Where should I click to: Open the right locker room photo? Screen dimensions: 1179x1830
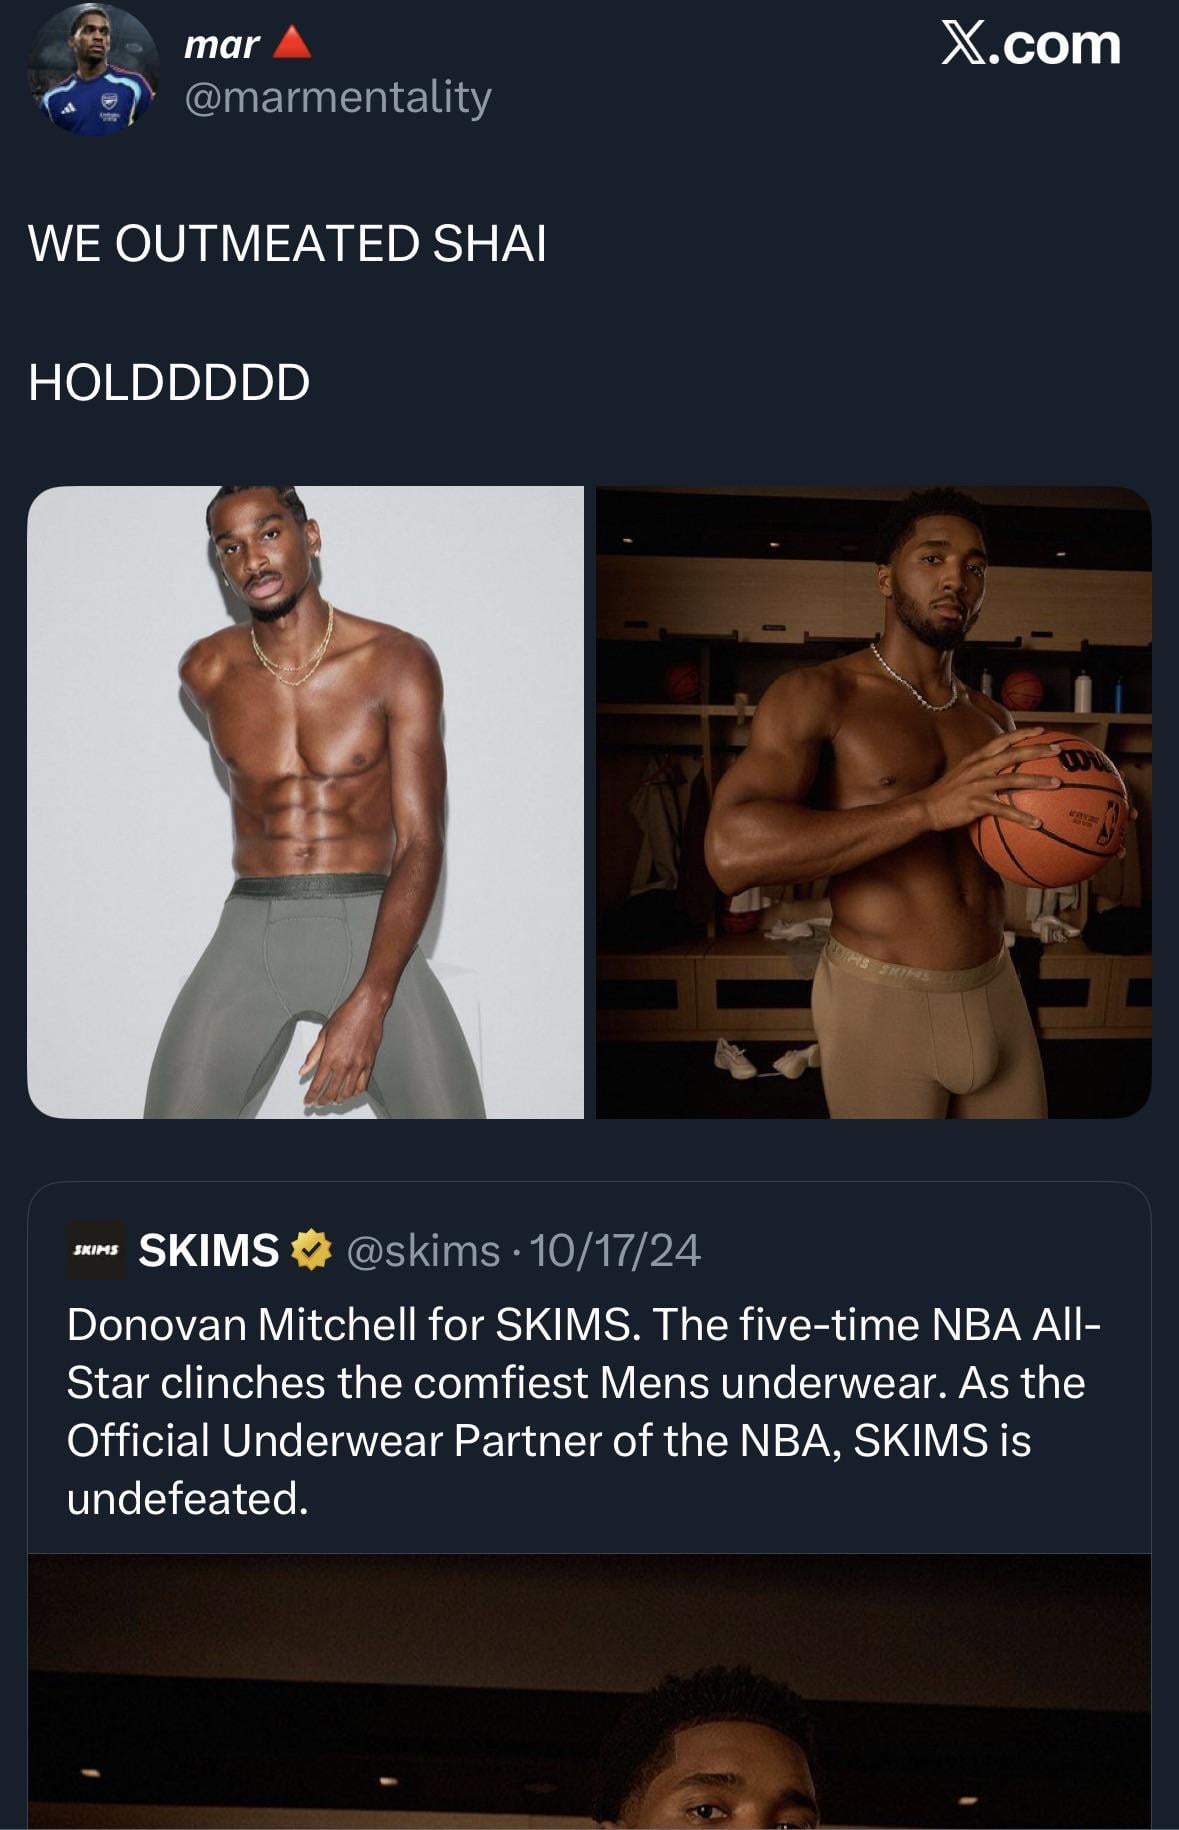pos(874,802)
